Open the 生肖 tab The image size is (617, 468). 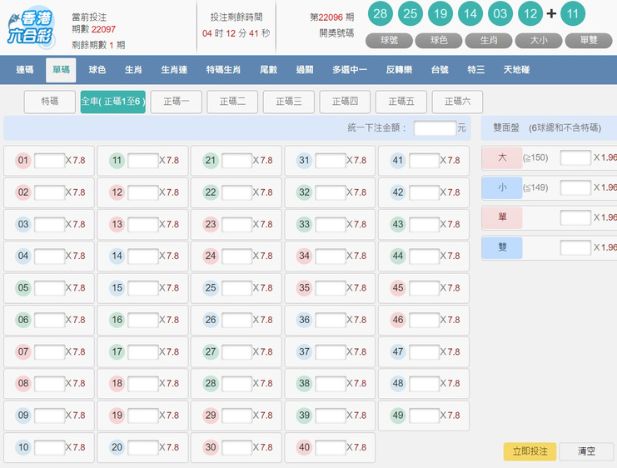click(133, 70)
